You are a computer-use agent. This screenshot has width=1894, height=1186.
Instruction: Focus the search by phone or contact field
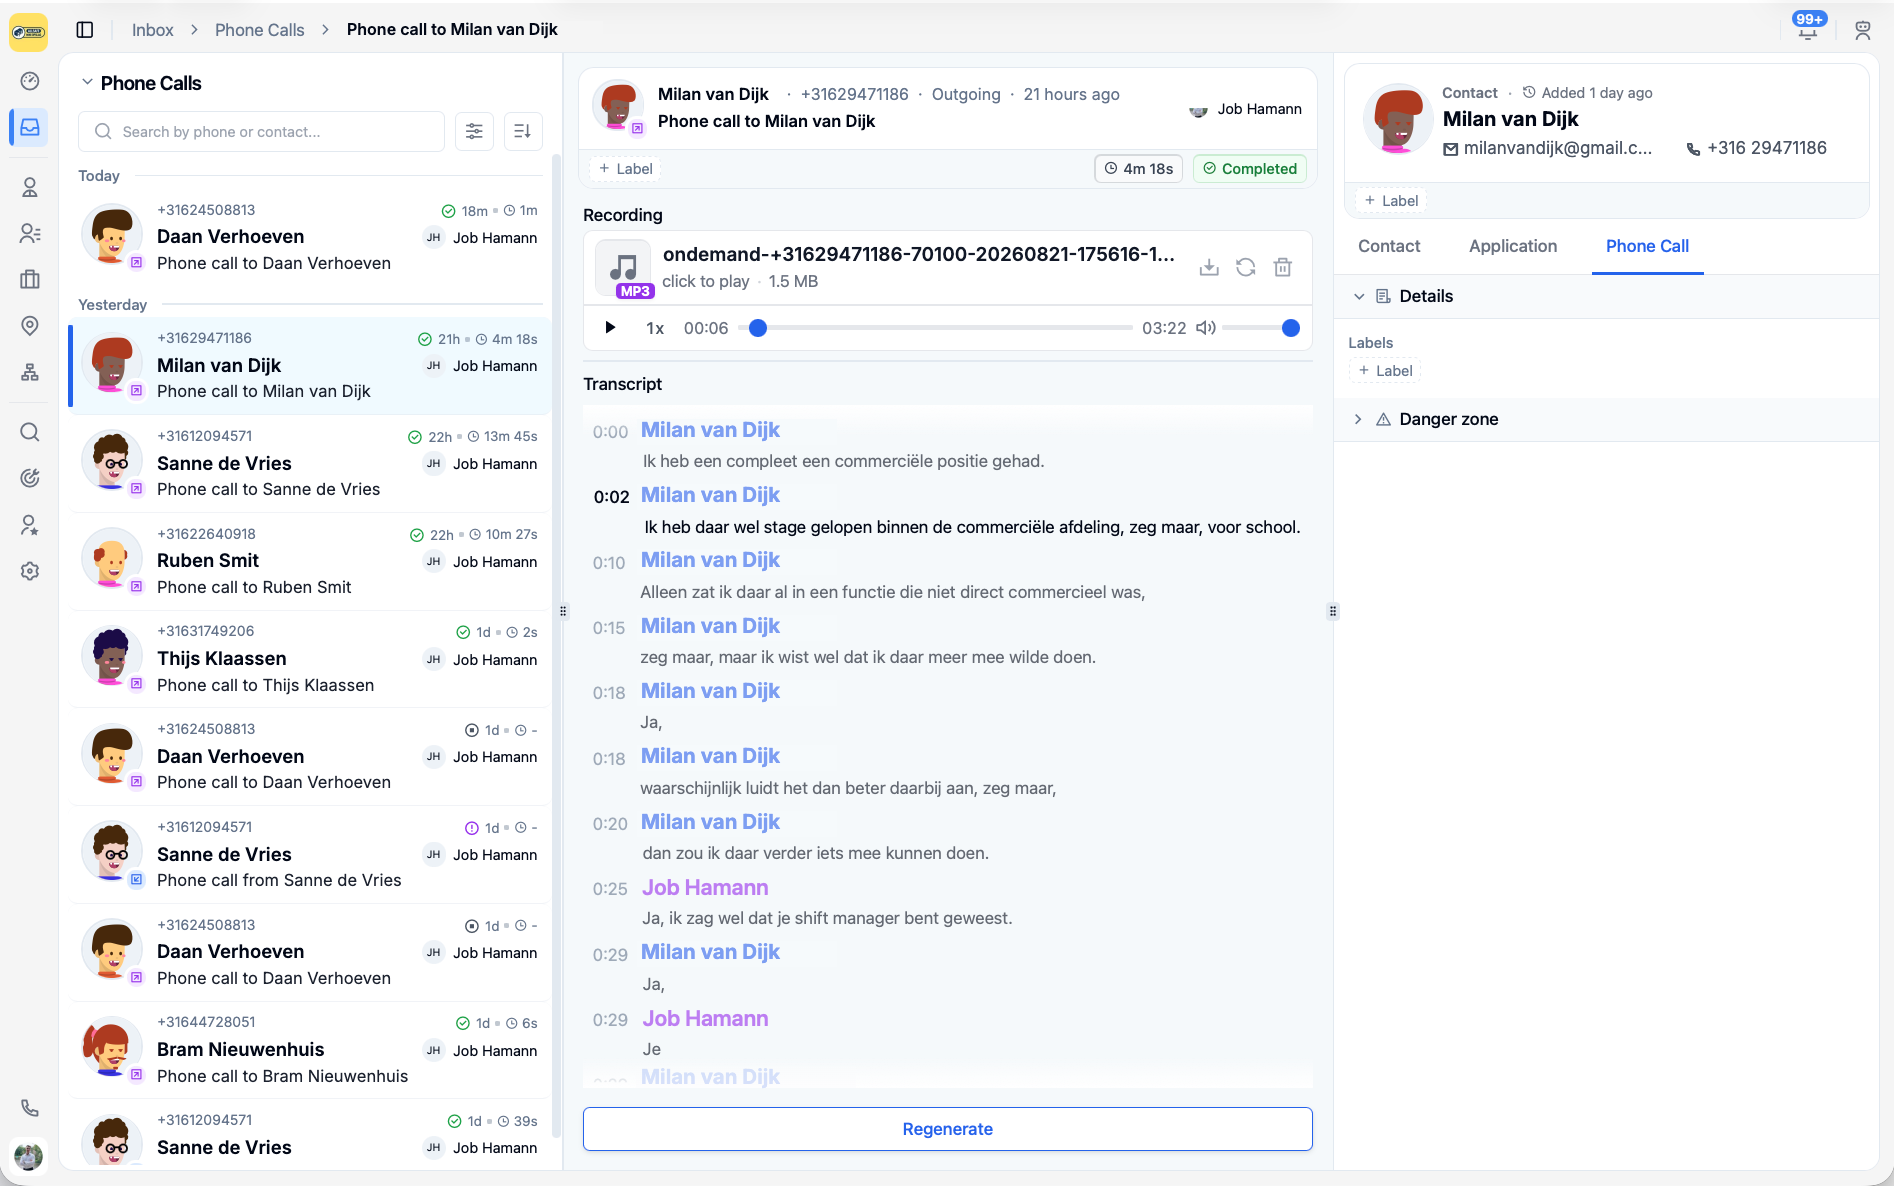[x=262, y=131]
